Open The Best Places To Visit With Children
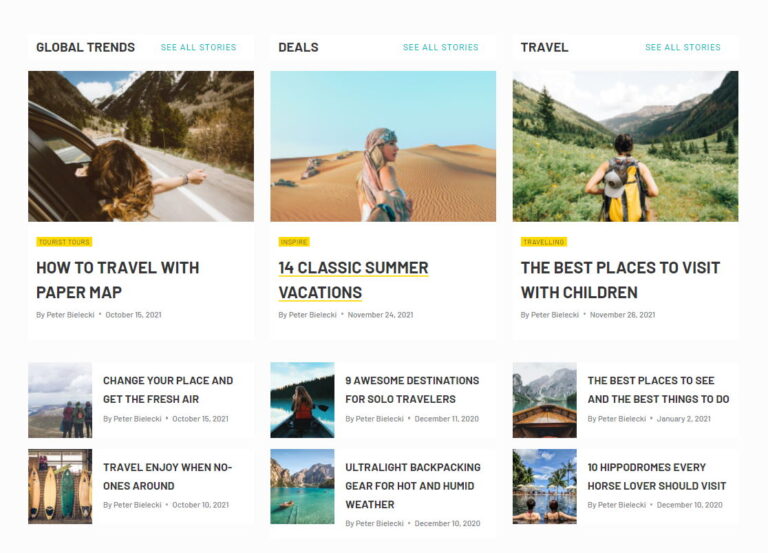This screenshot has width=768, height=553. coord(620,280)
